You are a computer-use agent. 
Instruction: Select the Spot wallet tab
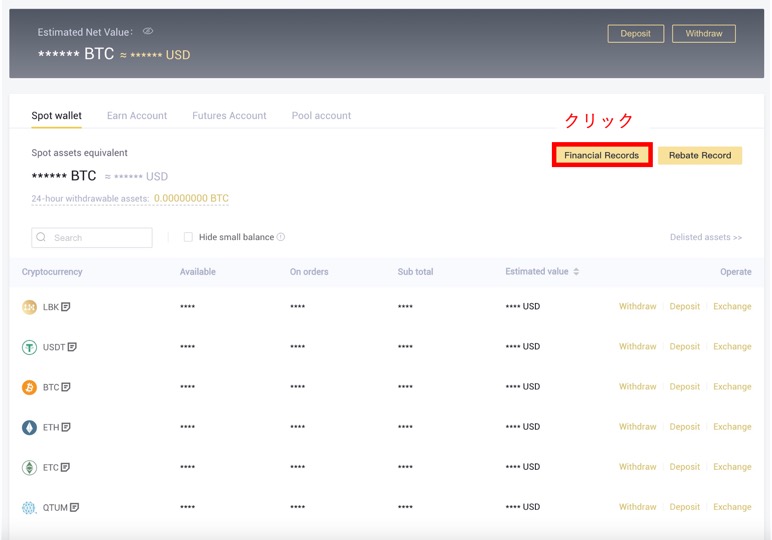pos(57,116)
